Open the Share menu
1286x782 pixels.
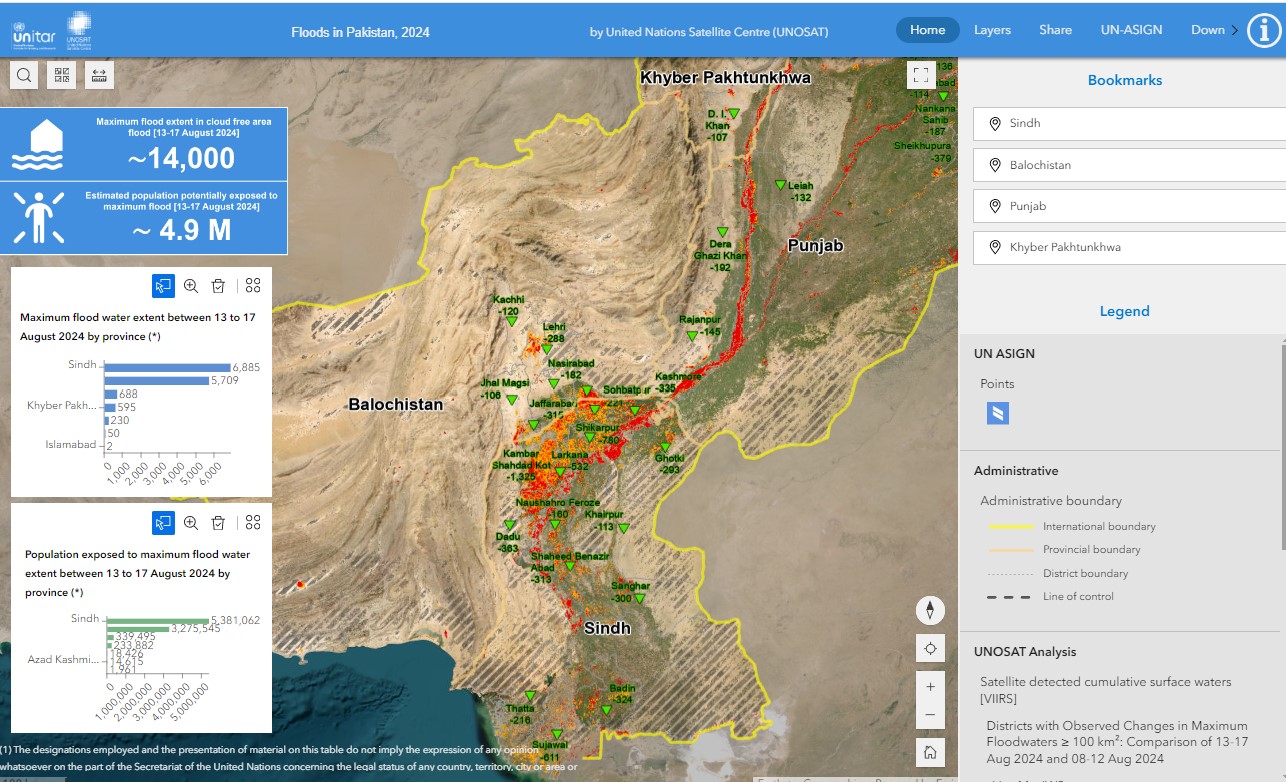(1055, 30)
